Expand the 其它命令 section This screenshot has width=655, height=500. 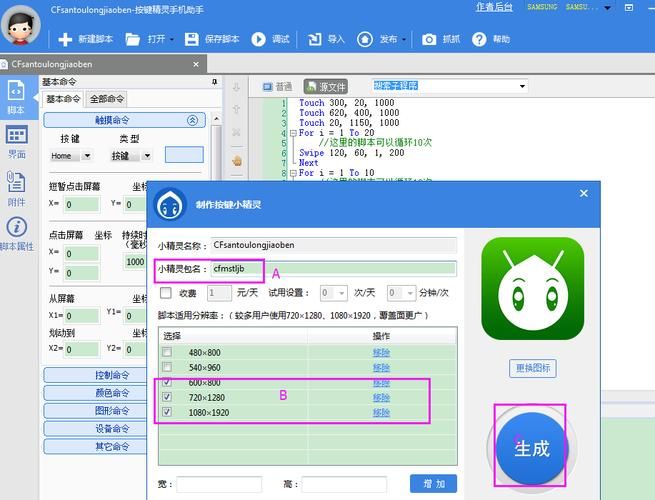[96, 446]
